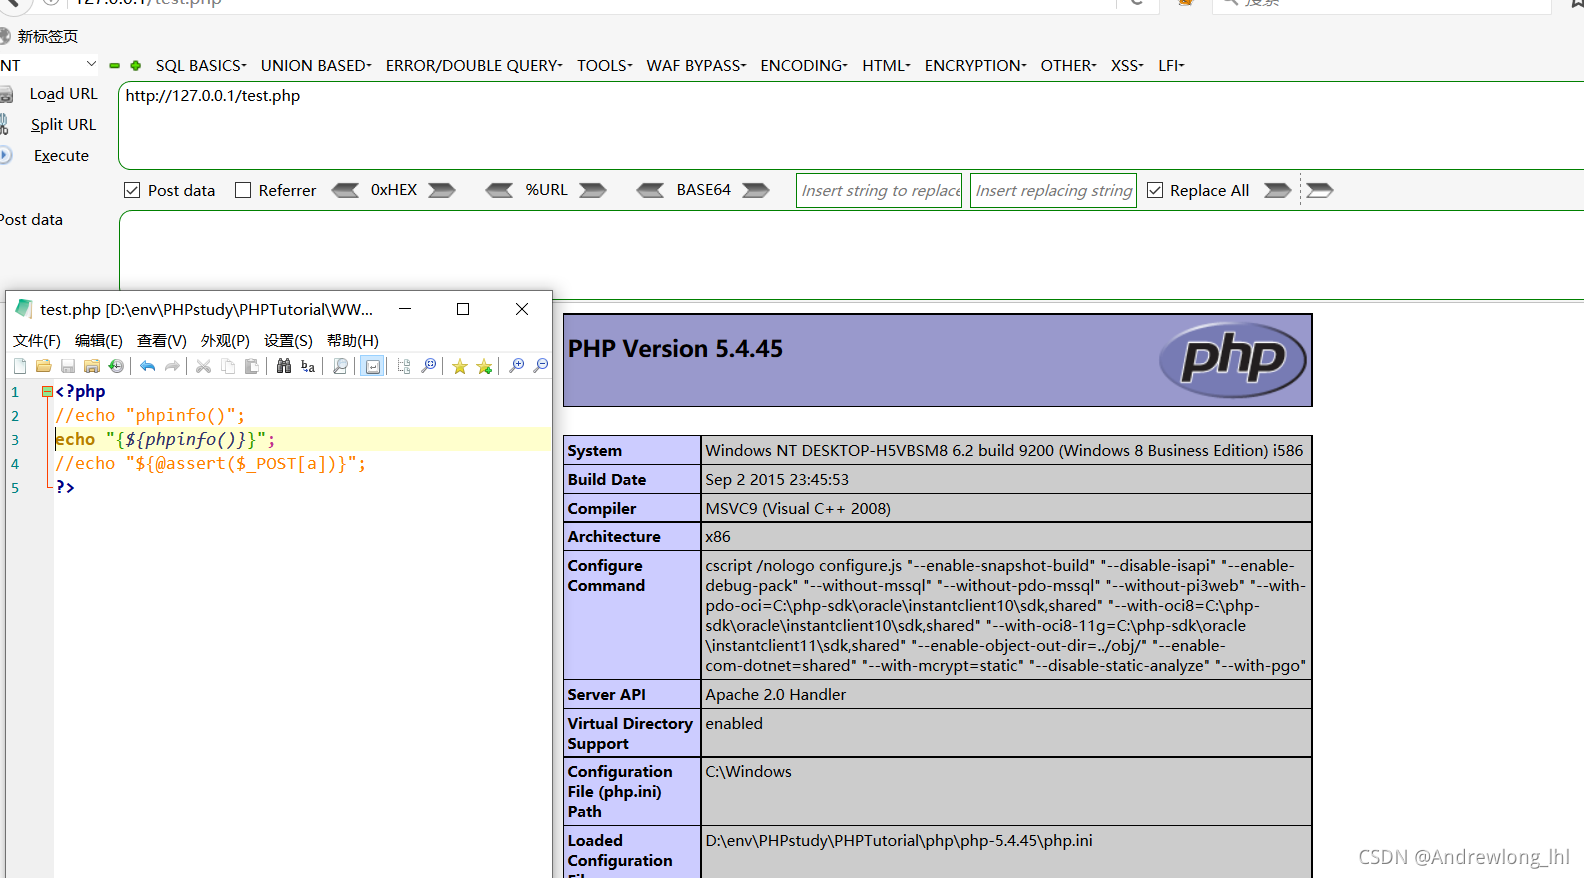
Task: Open the 文件(F) menu
Action: coord(37,341)
